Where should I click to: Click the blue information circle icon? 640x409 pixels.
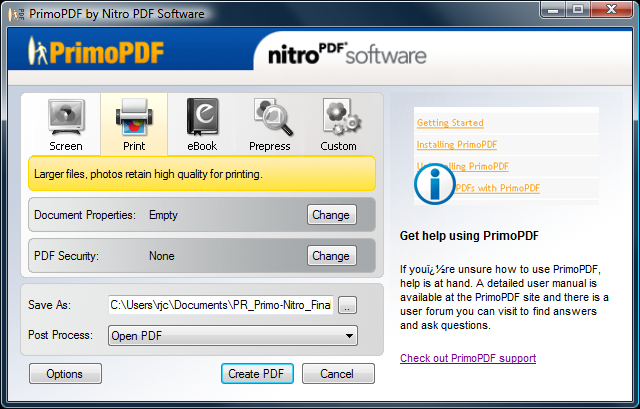point(435,184)
